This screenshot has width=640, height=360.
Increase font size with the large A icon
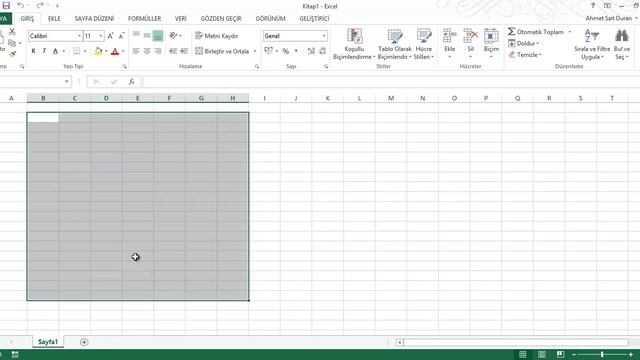[x=111, y=36]
